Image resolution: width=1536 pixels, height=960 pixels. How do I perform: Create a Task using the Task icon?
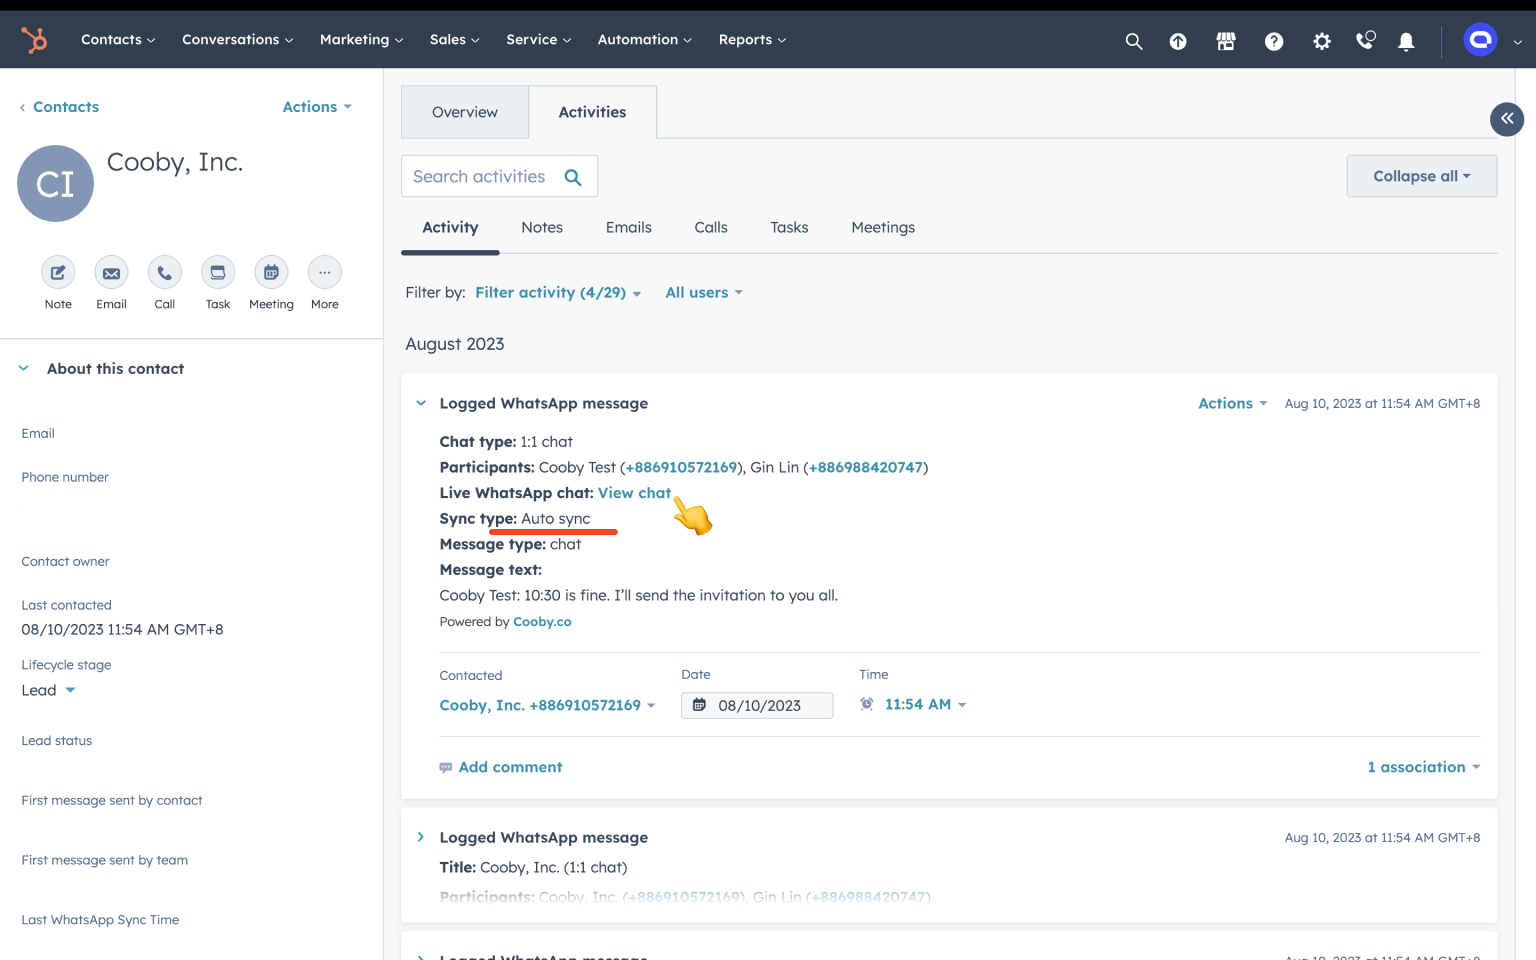pos(218,272)
